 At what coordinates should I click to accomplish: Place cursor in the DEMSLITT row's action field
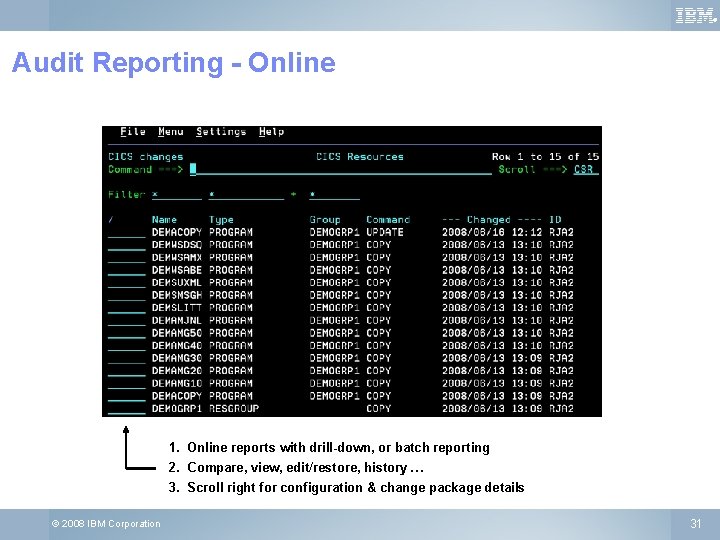[x=127, y=308]
